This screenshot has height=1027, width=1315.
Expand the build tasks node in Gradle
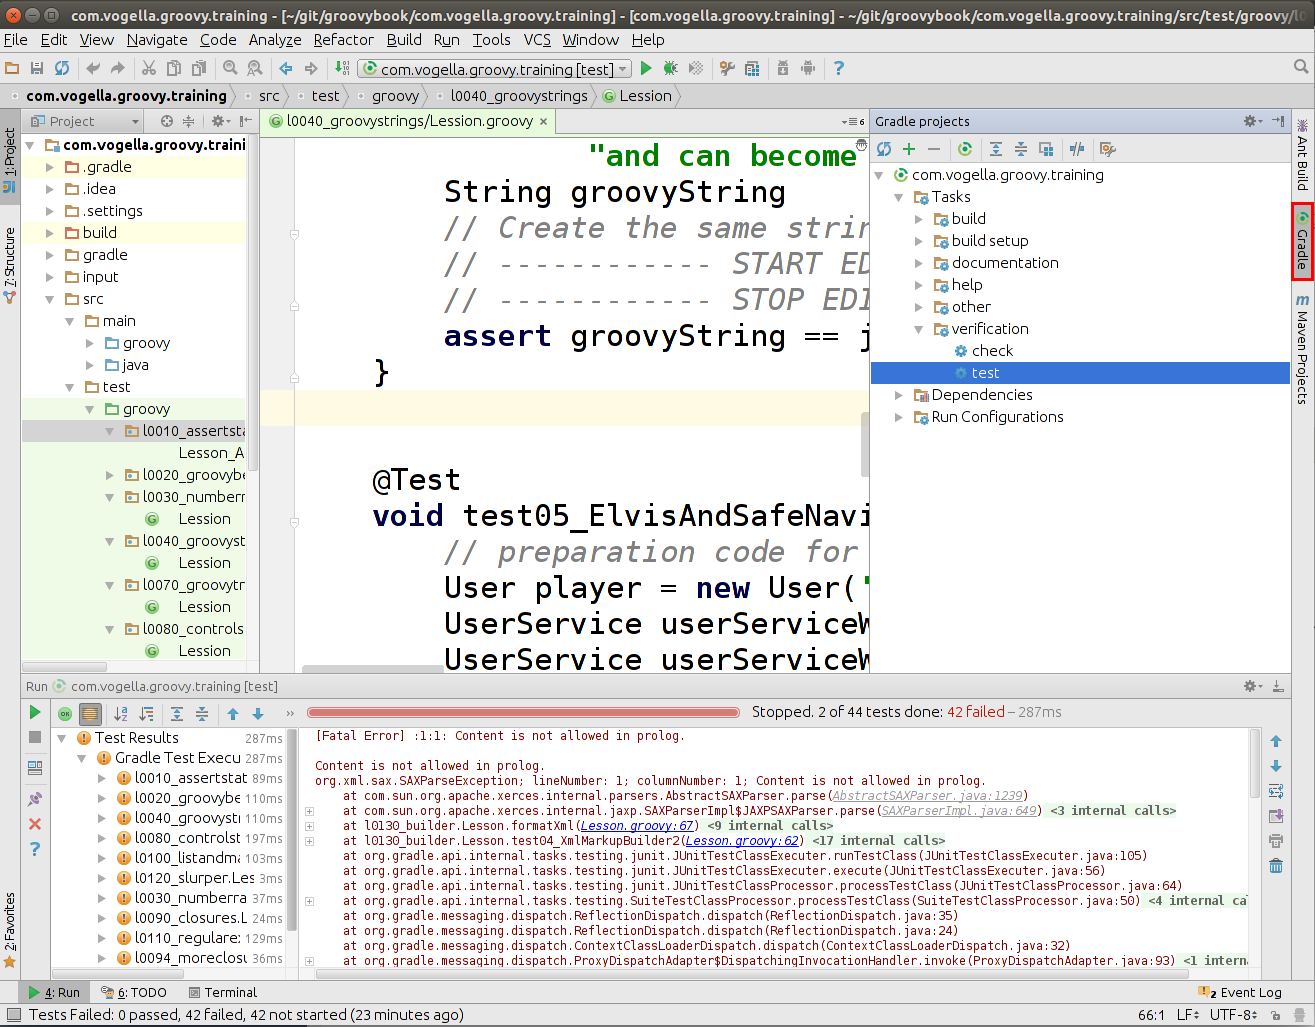[x=919, y=219]
